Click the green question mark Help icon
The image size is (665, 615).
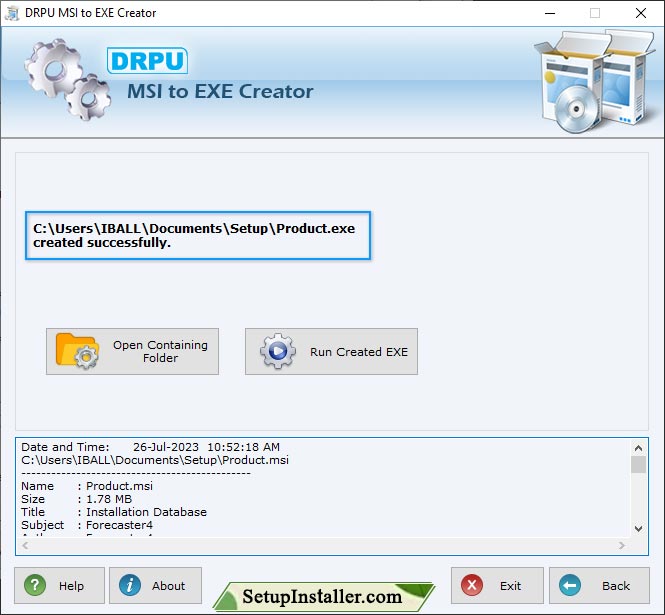click(35, 585)
